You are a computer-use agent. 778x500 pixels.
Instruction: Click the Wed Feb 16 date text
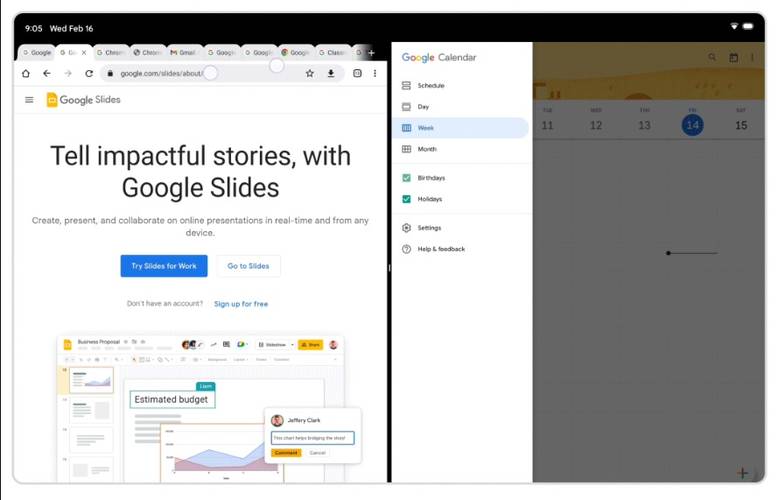[x=71, y=28]
